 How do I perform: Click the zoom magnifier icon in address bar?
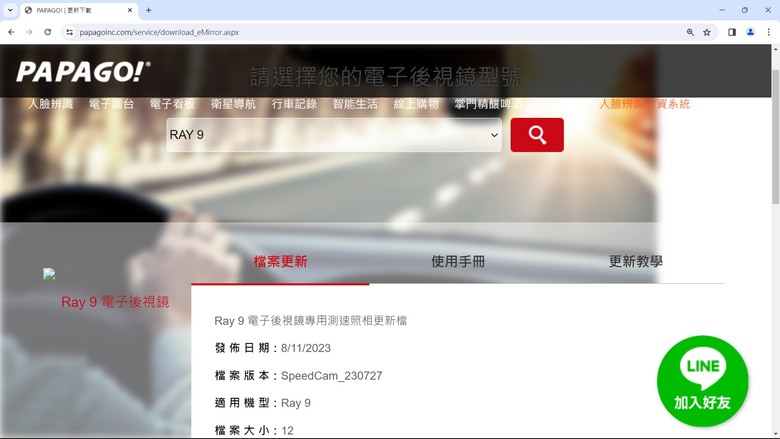coord(690,32)
